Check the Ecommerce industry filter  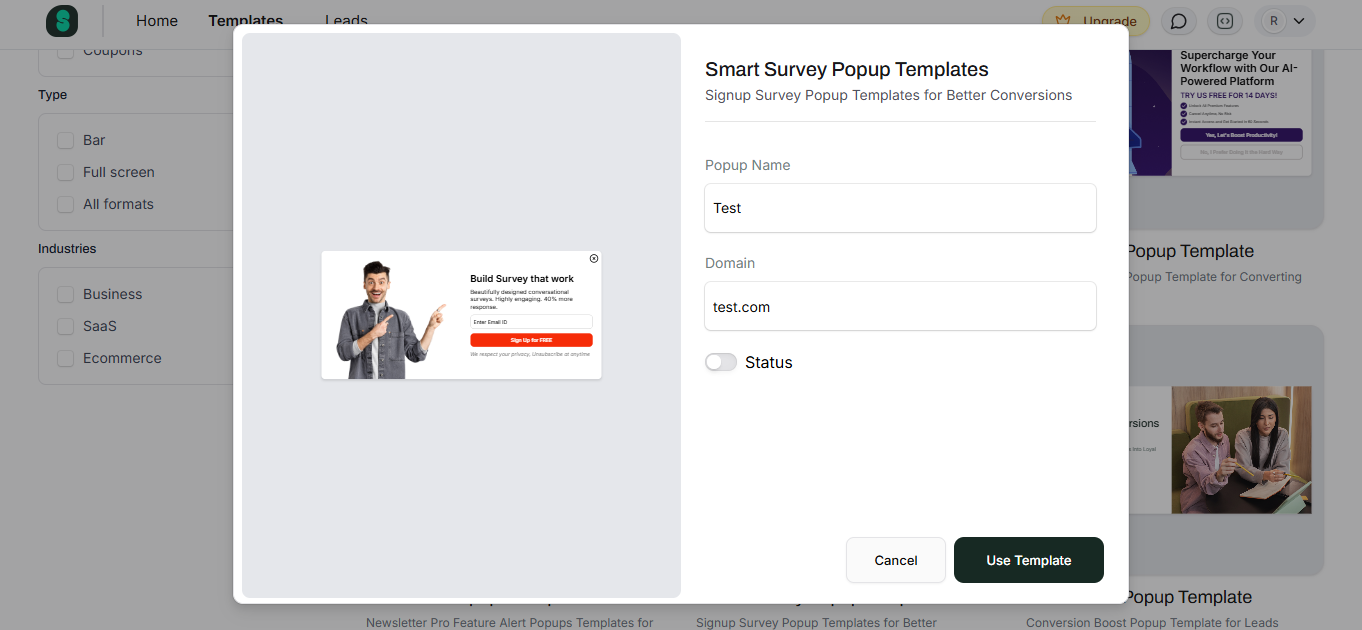[65, 358]
